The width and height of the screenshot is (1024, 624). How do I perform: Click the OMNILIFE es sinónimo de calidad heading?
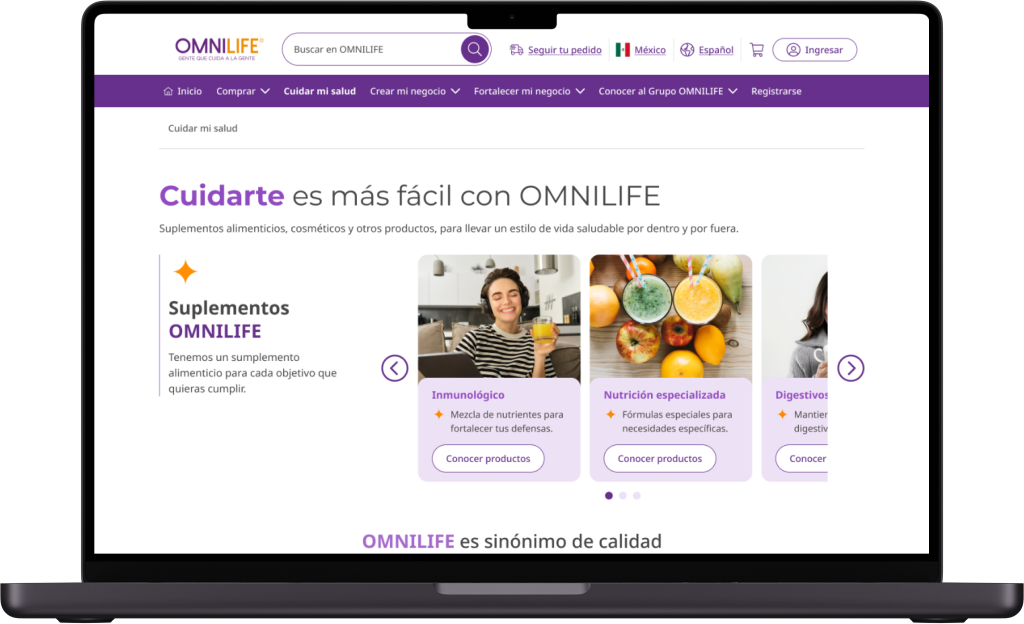511,542
